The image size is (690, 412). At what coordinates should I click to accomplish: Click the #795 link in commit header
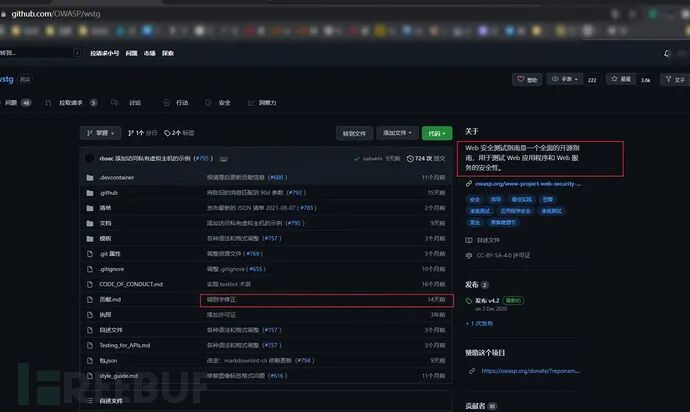tap(202, 159)
